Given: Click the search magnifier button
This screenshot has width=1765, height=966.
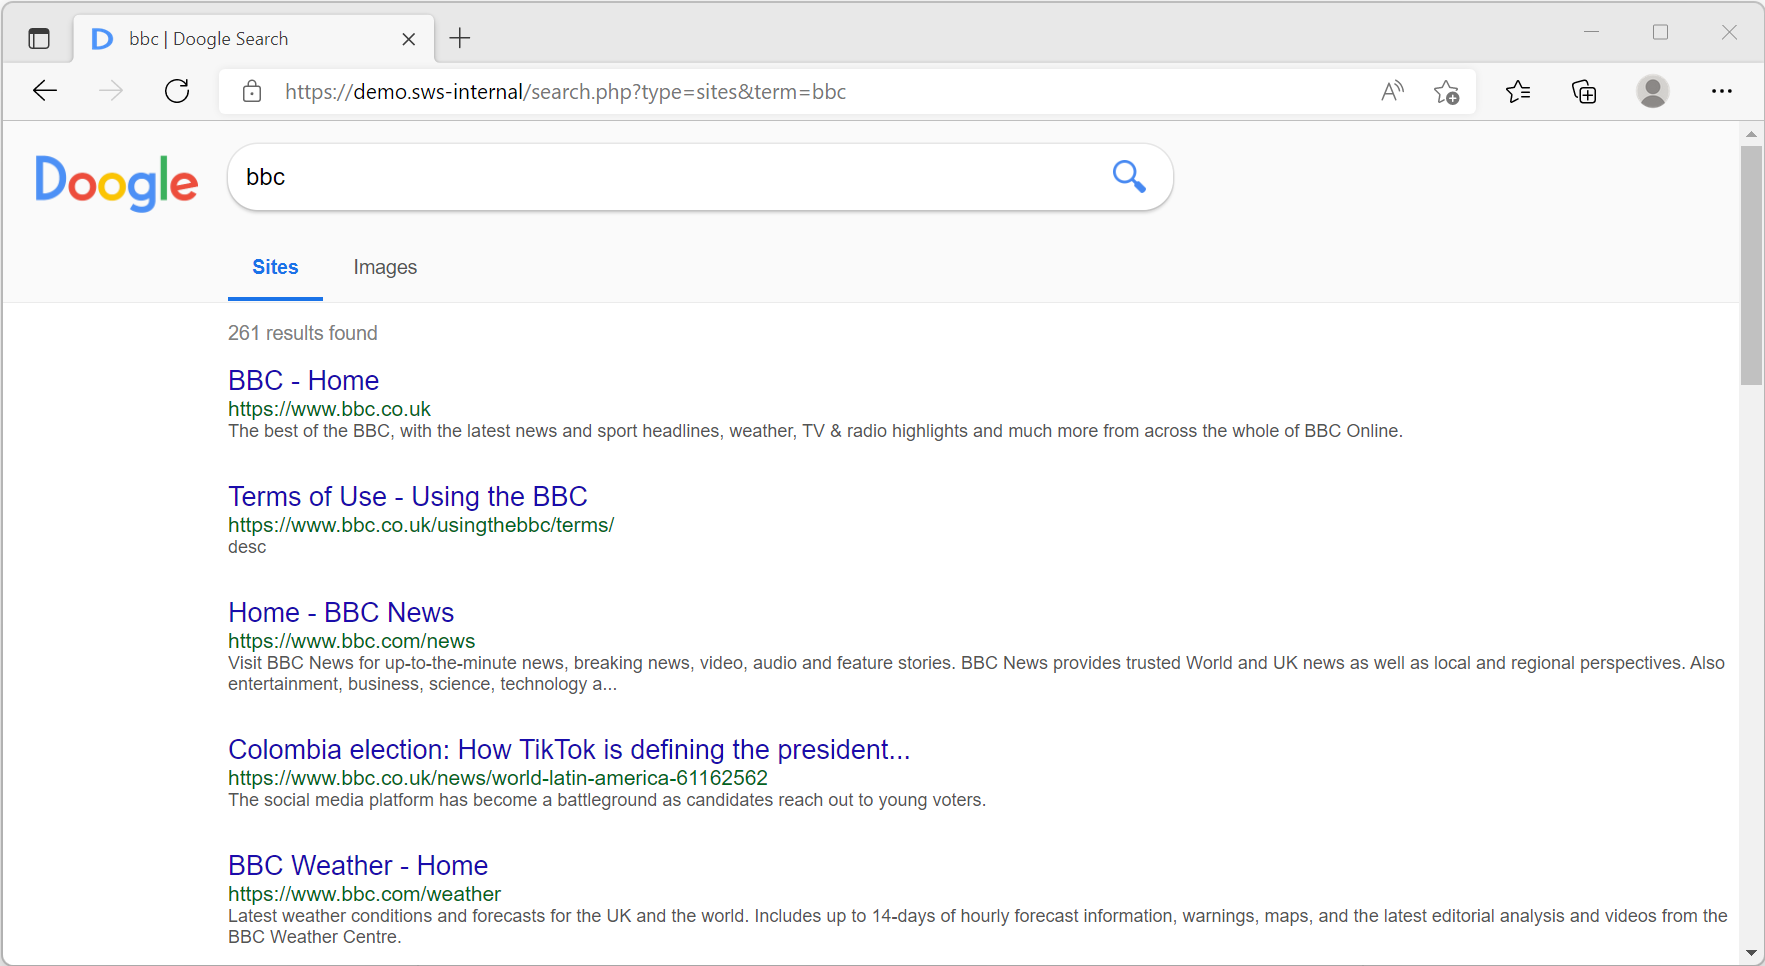Looking at the screenshot, I should click(x=1129, y=176).
